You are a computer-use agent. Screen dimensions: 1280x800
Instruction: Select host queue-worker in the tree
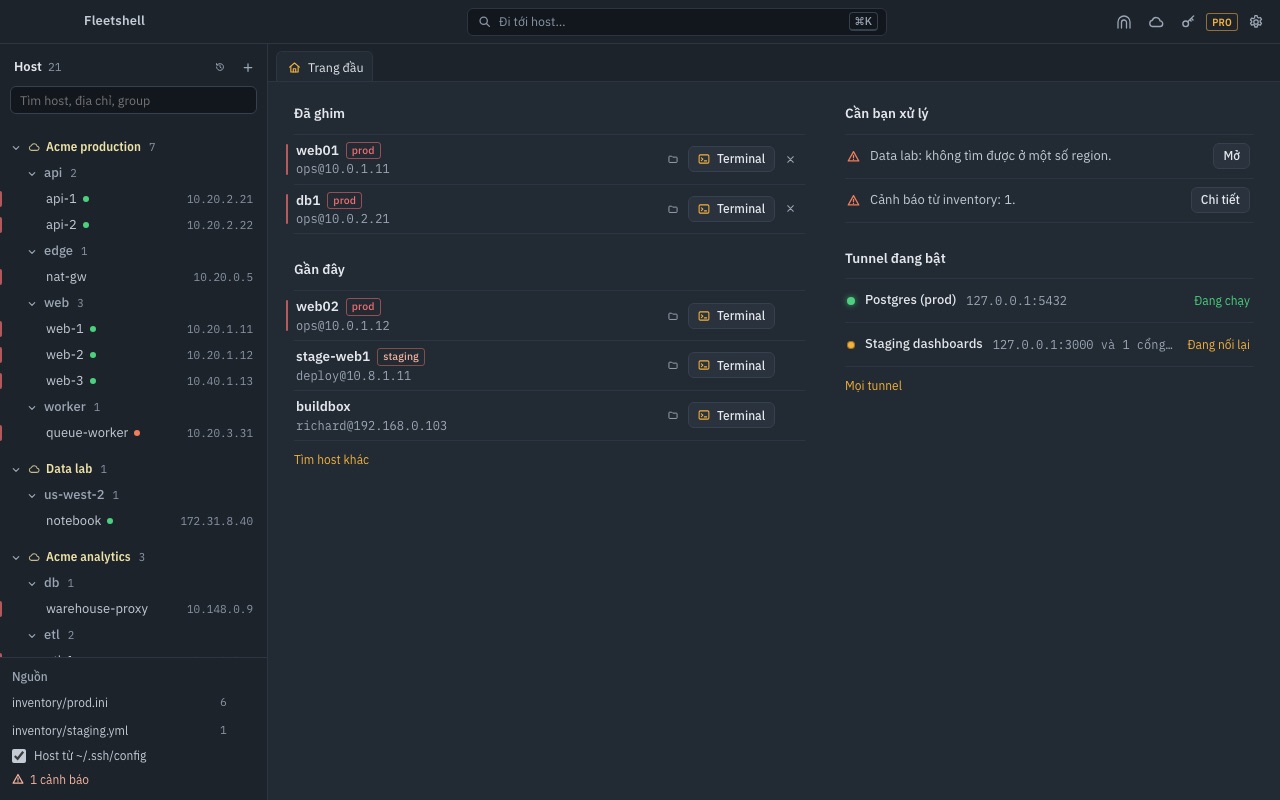(134, 433)
